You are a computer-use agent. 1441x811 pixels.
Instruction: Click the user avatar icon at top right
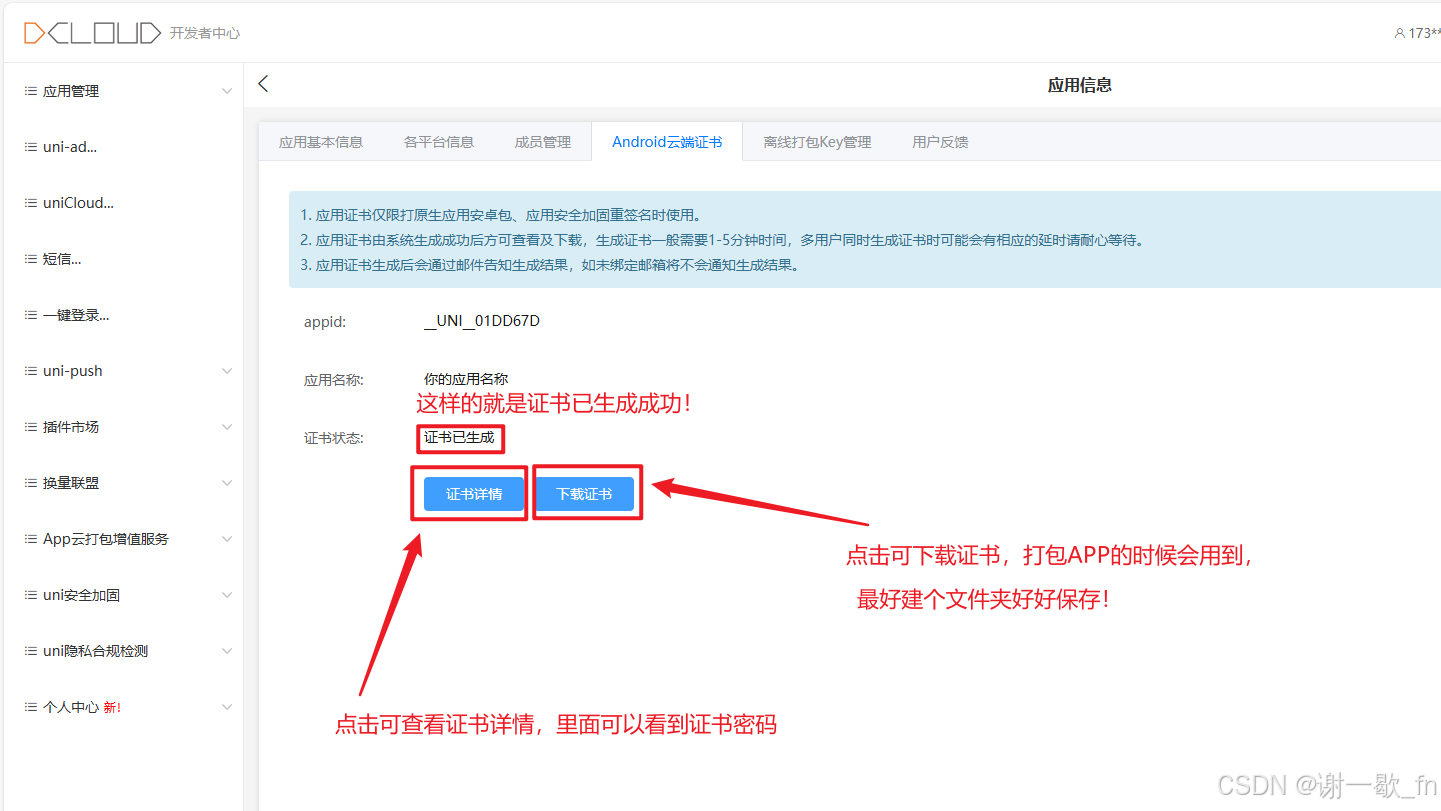1400,33
